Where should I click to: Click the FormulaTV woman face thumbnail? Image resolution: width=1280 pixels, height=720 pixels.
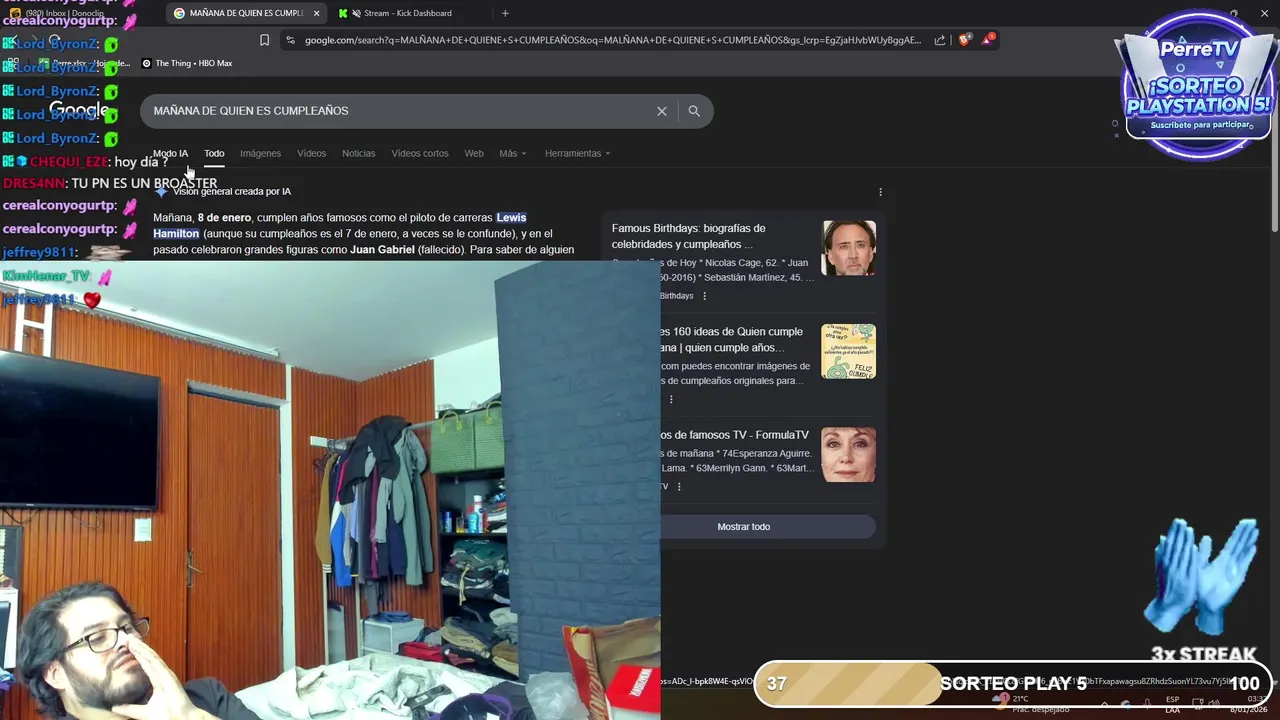point(848,455)
